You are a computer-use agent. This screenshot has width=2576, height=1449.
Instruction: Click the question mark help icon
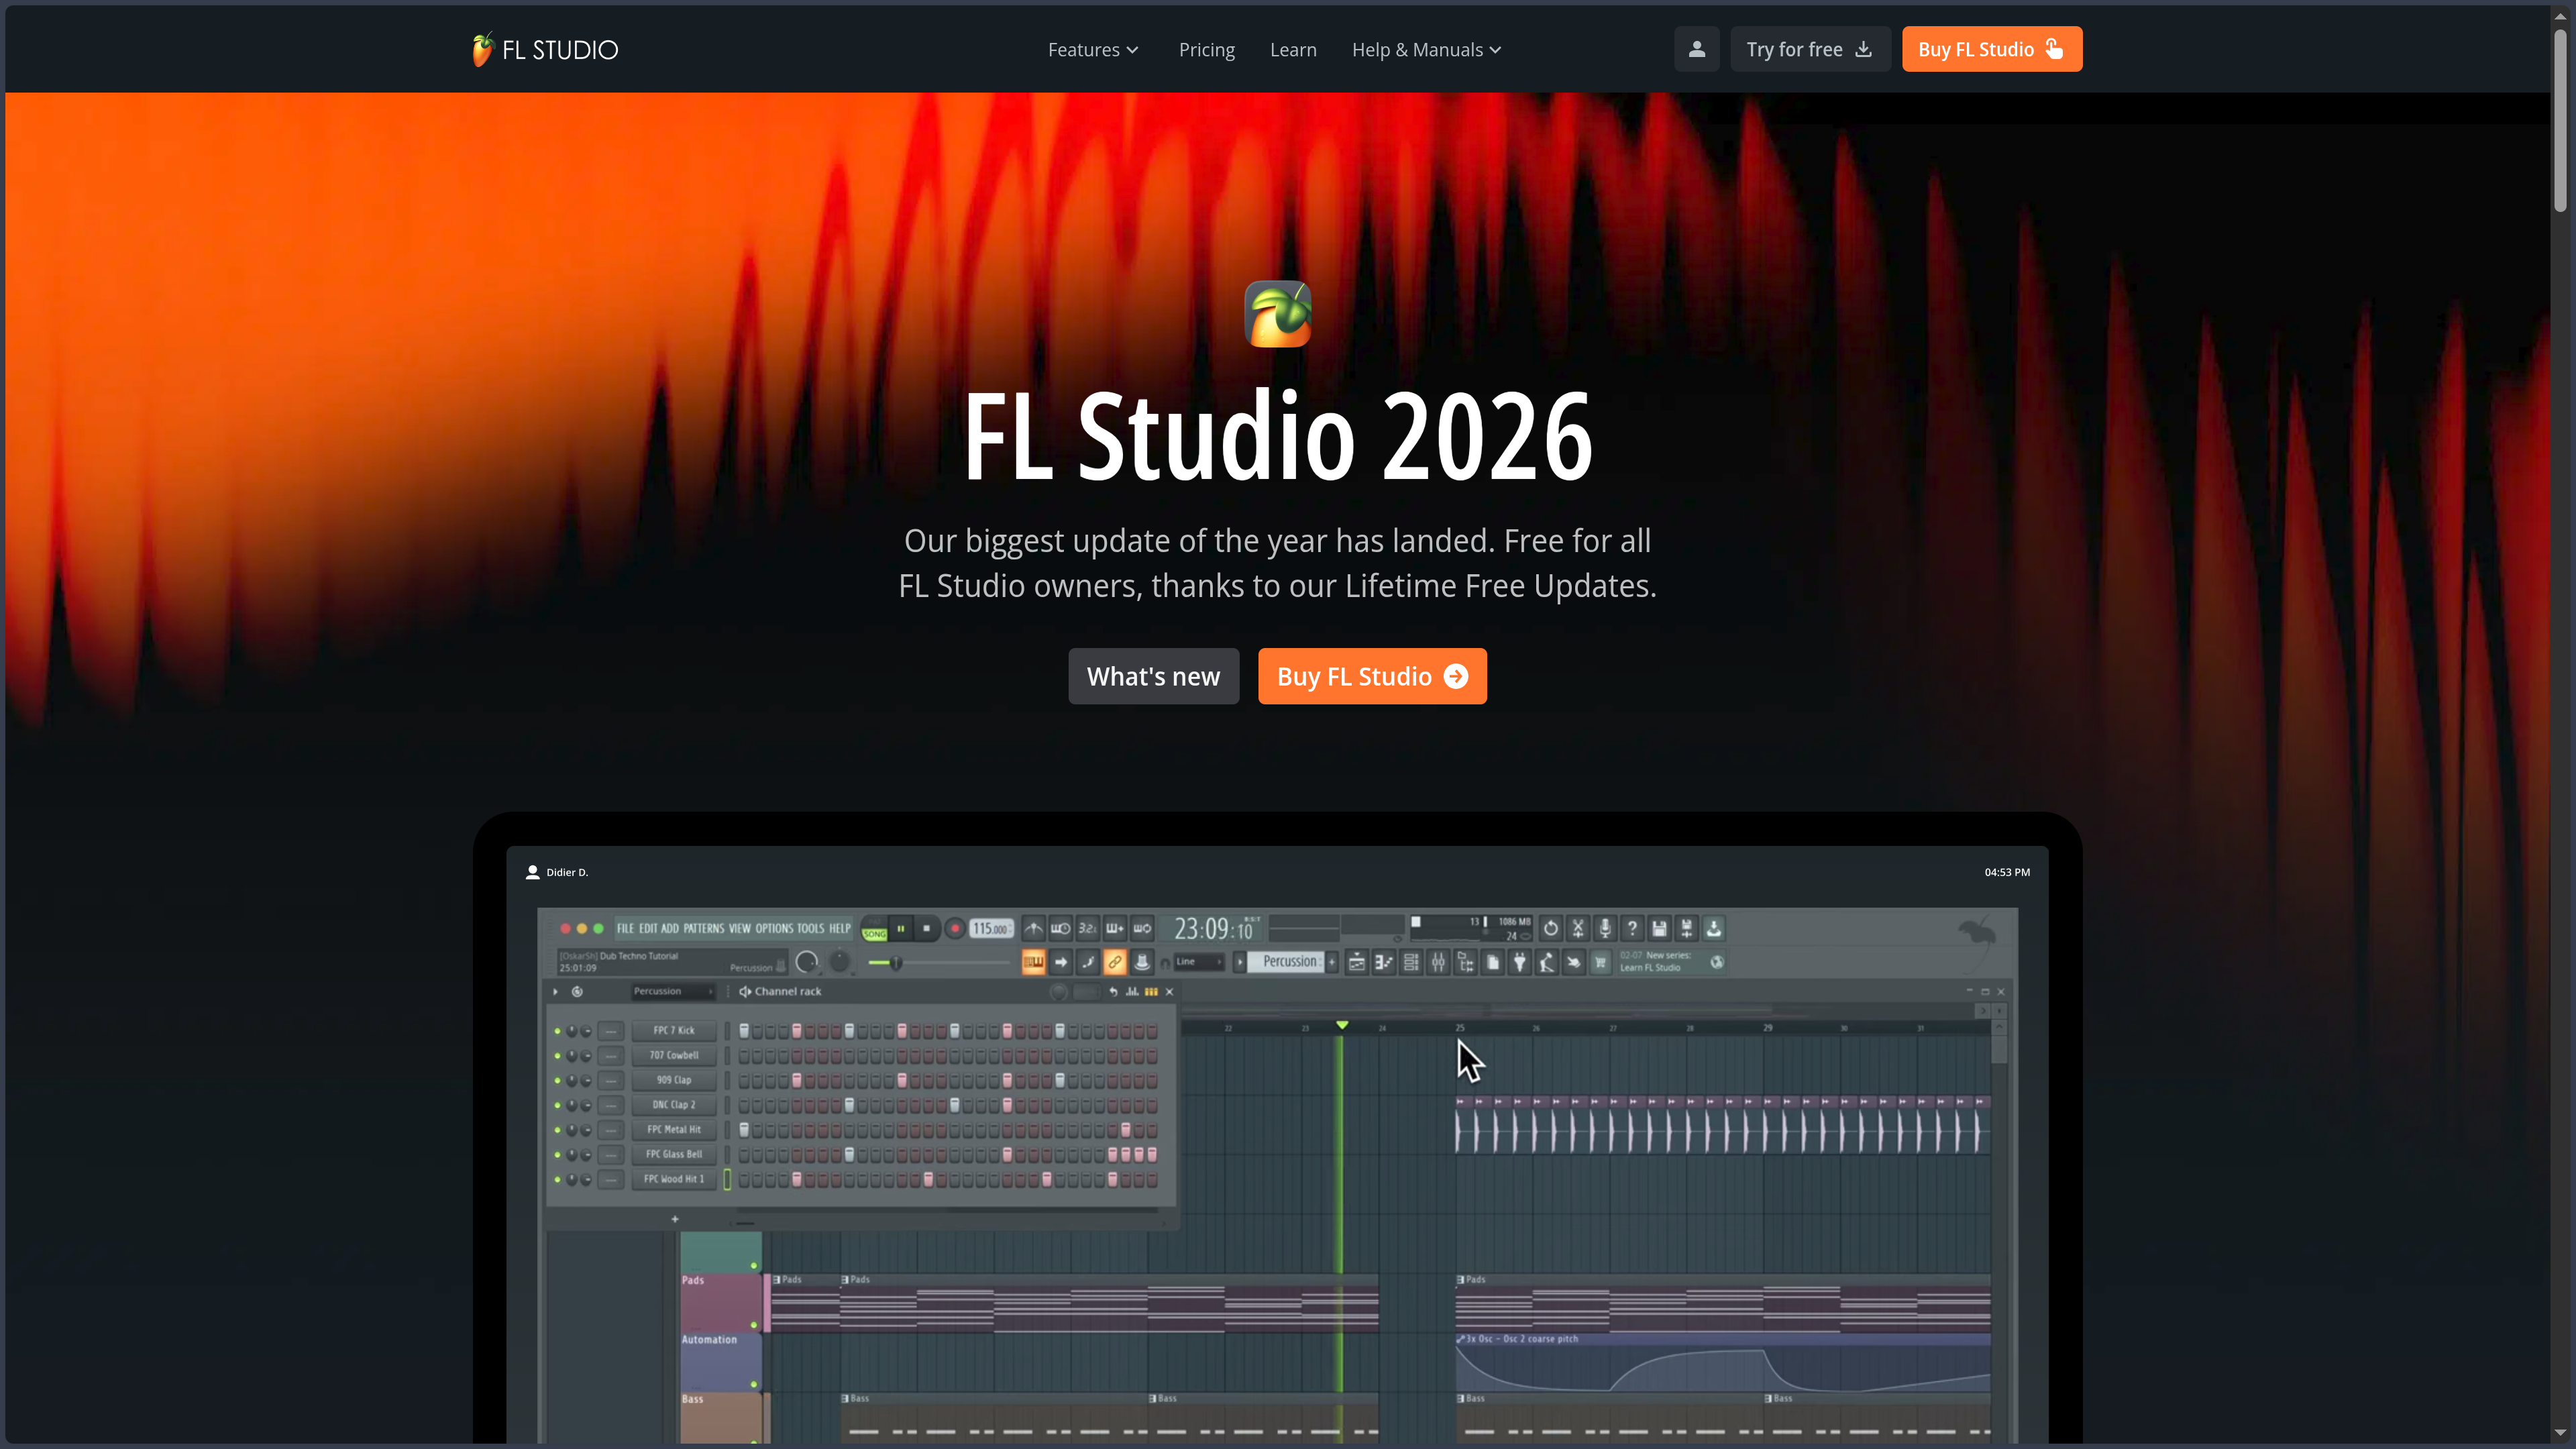point(1631,928)
